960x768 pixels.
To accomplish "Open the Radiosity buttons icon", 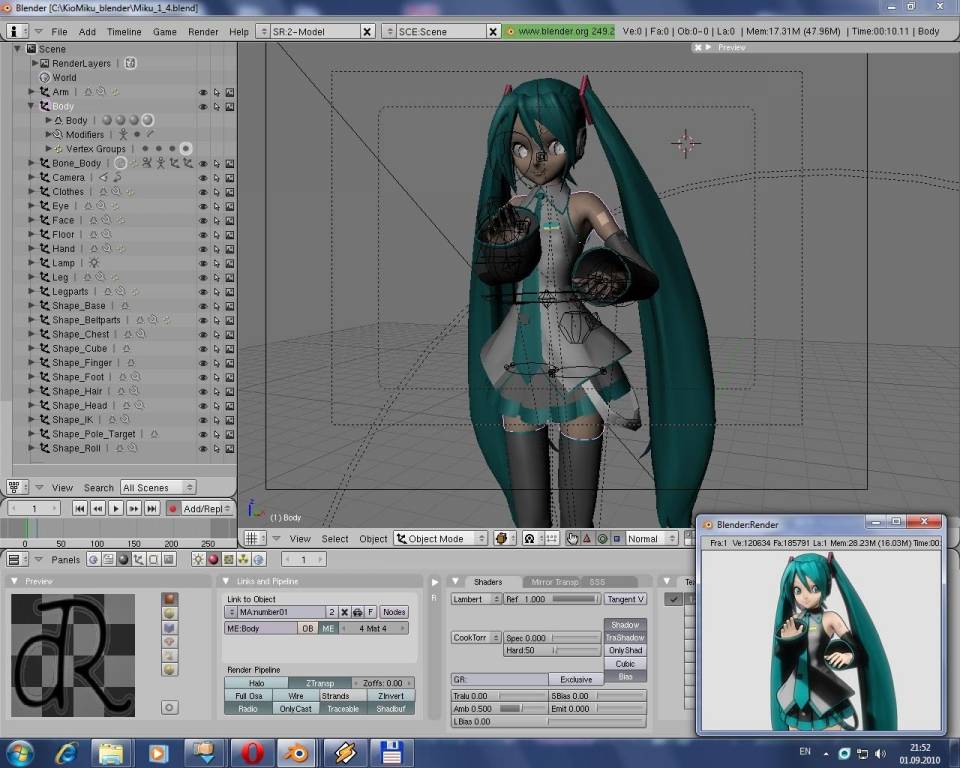I will (244, 559).
